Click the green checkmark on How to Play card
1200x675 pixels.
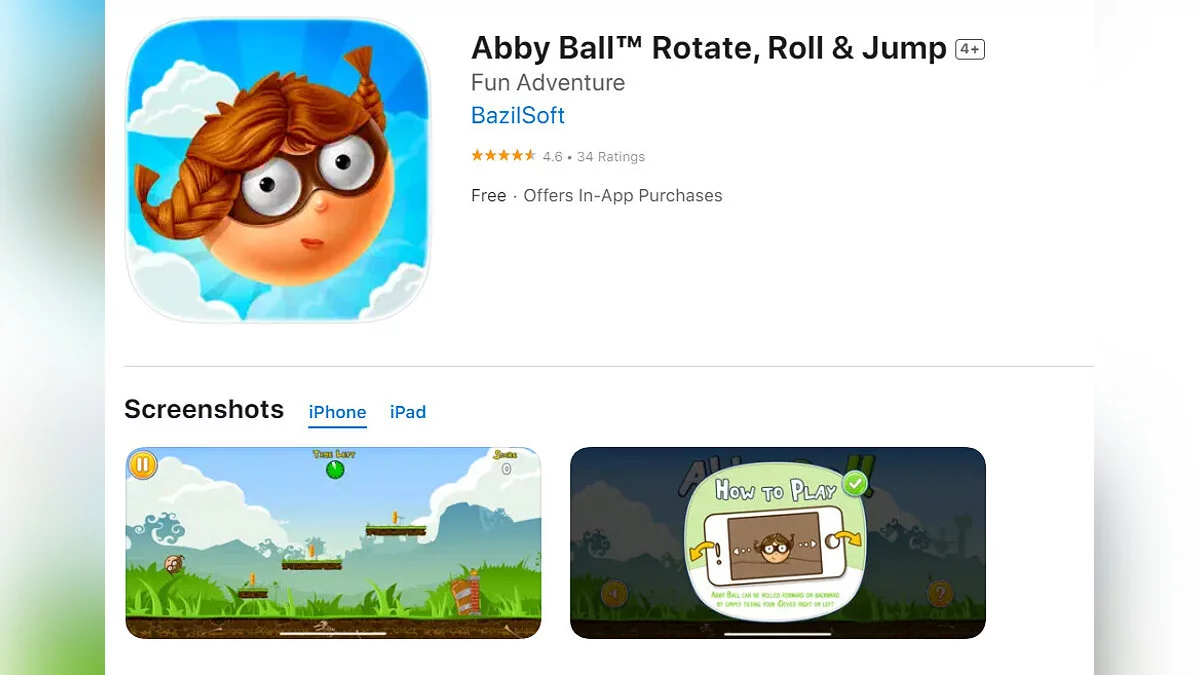coord(854,485)
